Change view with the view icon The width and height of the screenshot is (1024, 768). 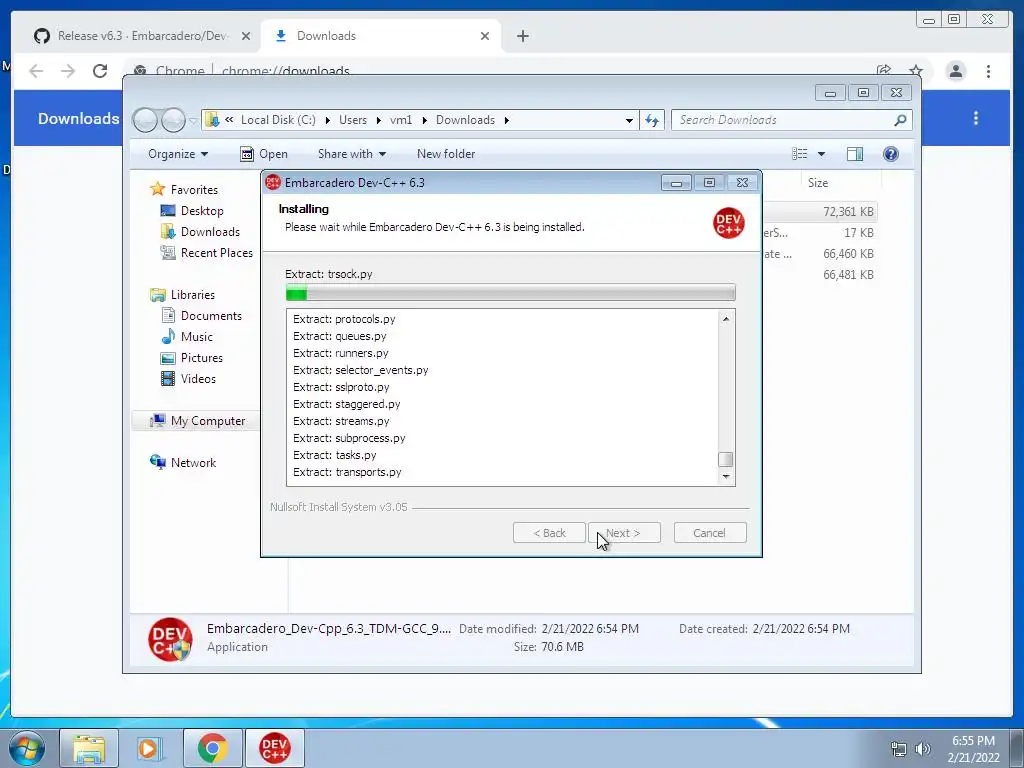click(799, 154)
